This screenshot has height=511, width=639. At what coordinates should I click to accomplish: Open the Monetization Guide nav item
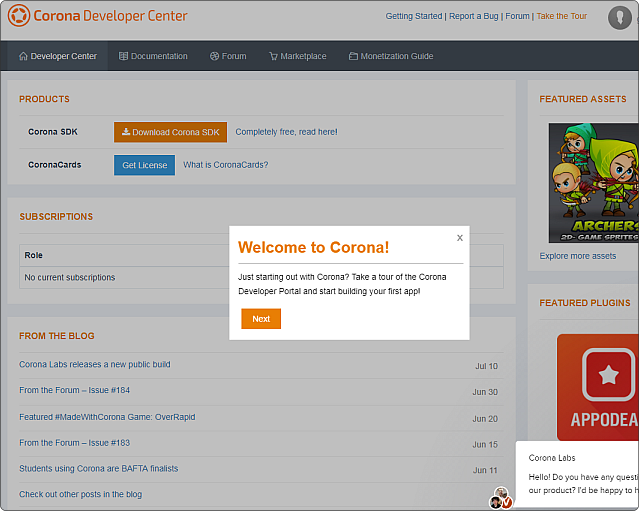point(391,56)
